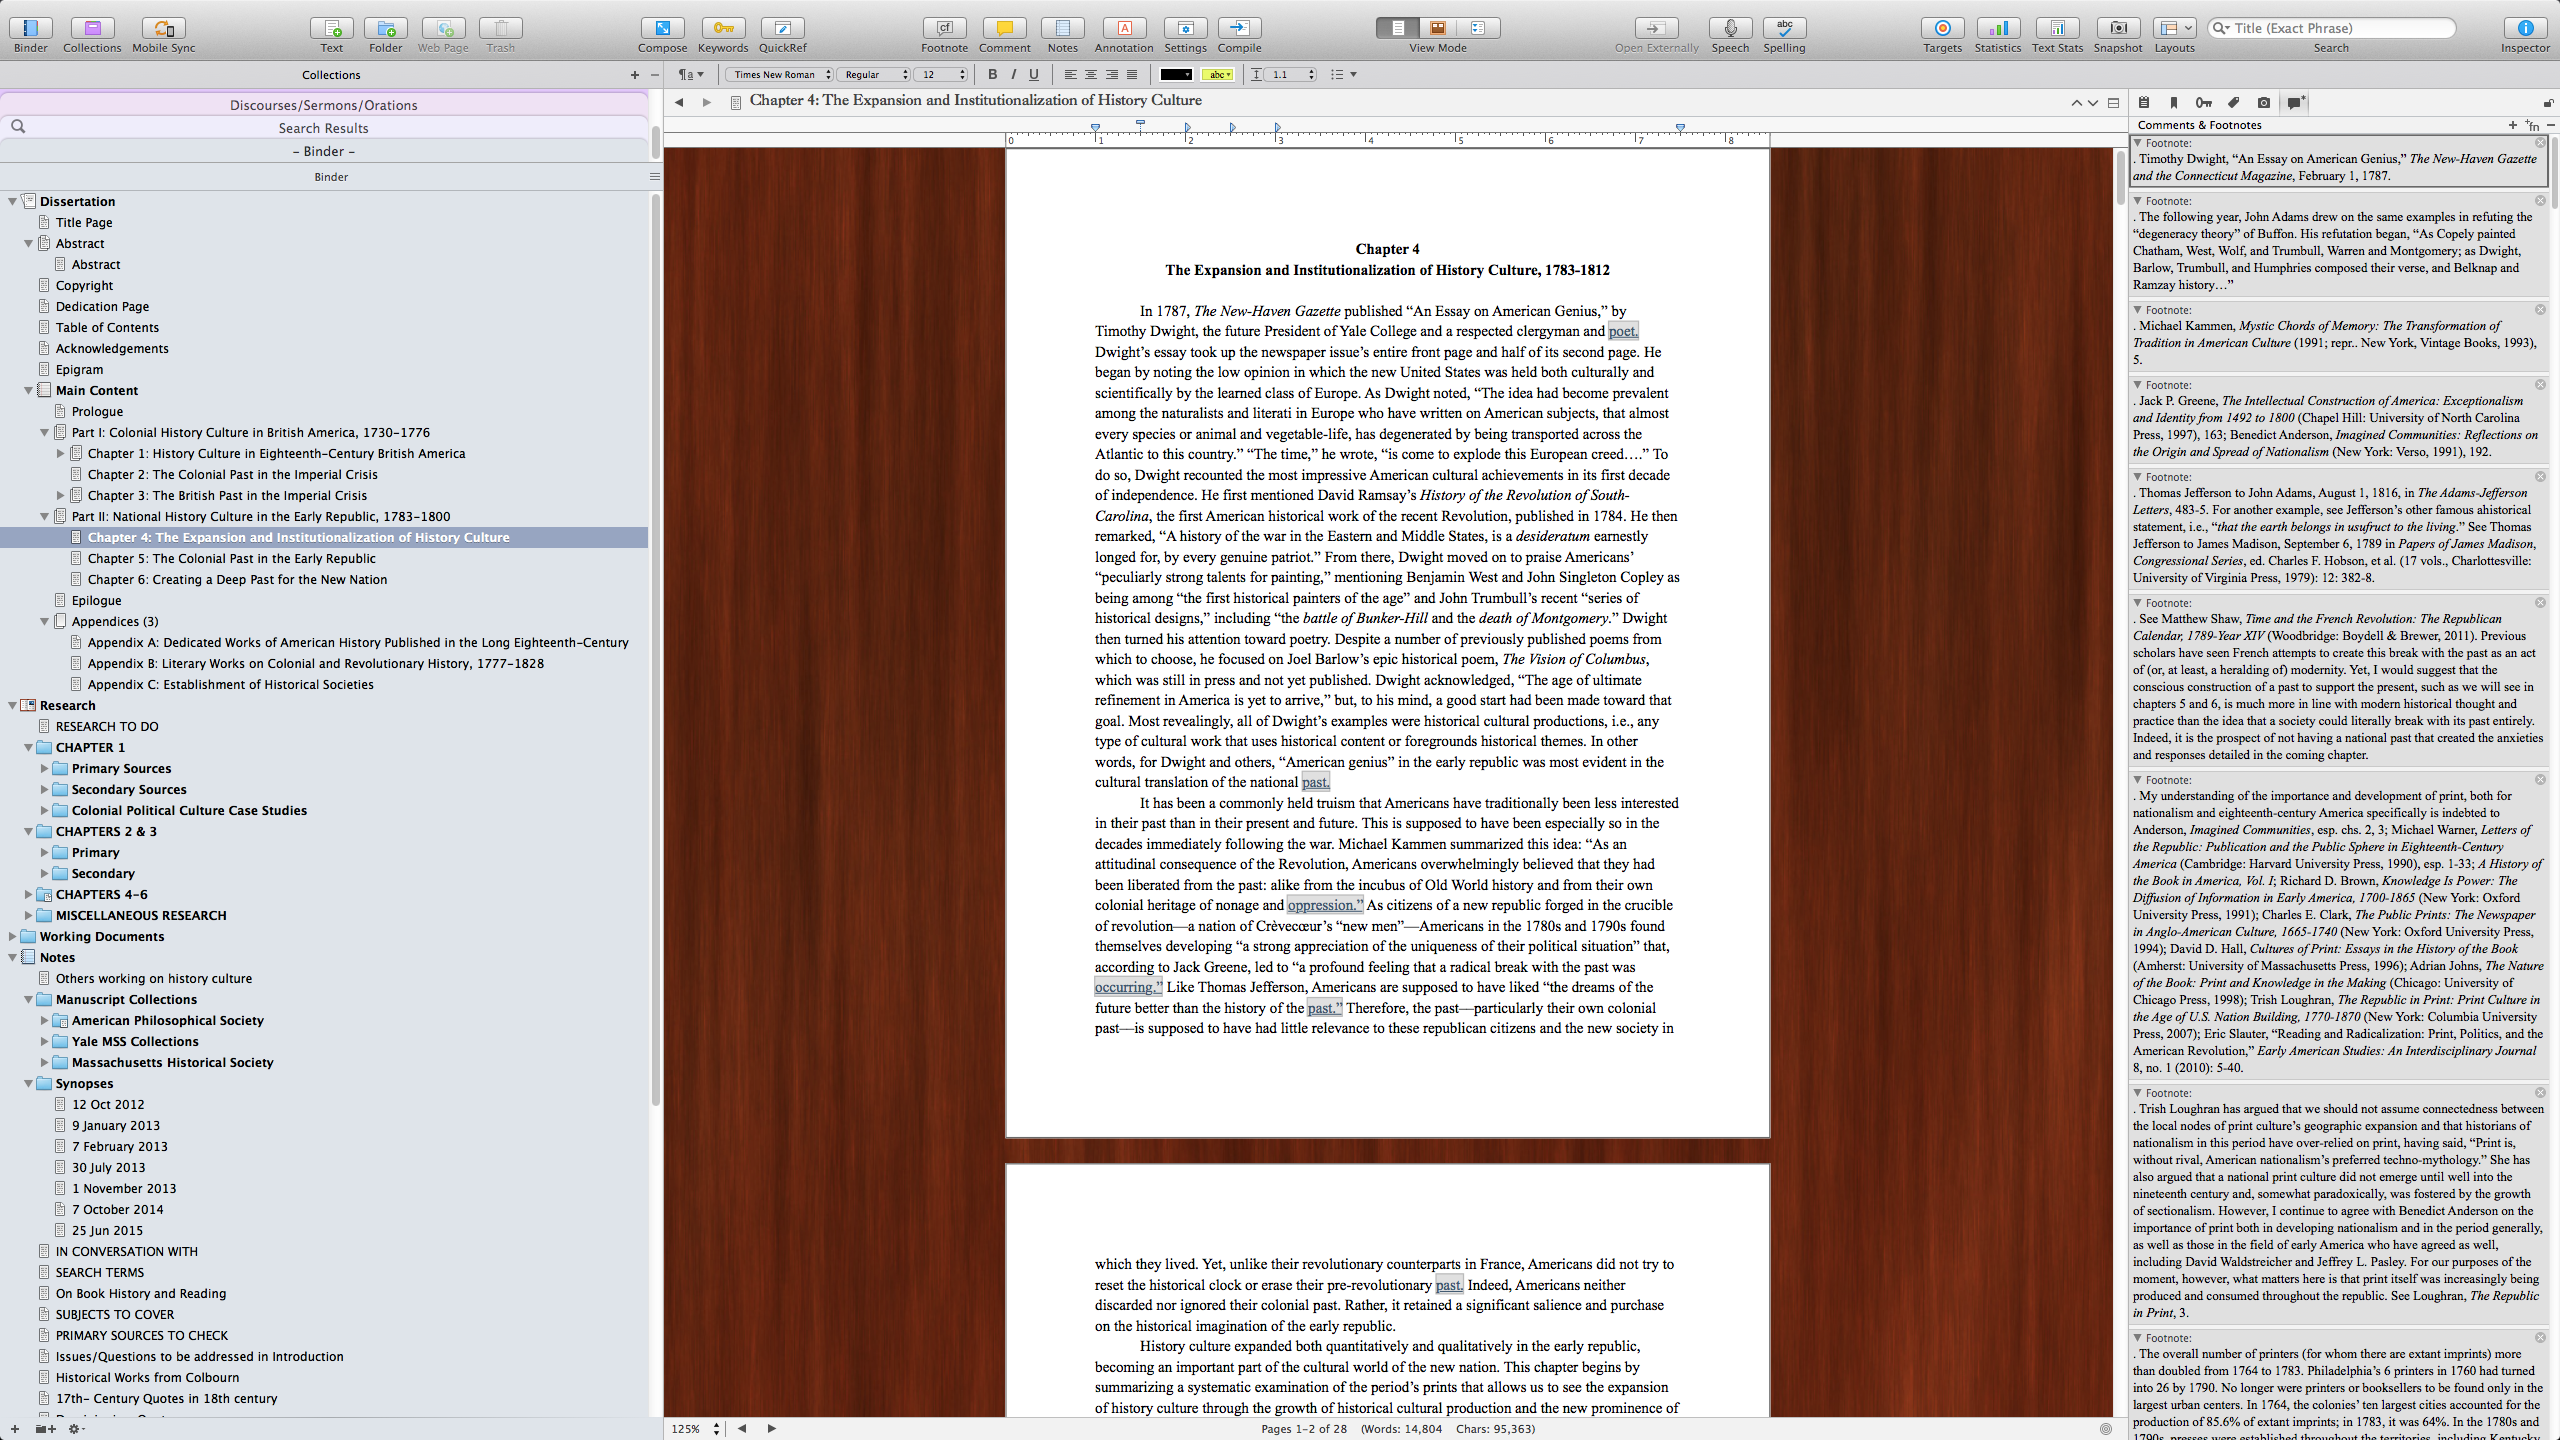
Task: Open the QuickRef panel
Action: 782,28
